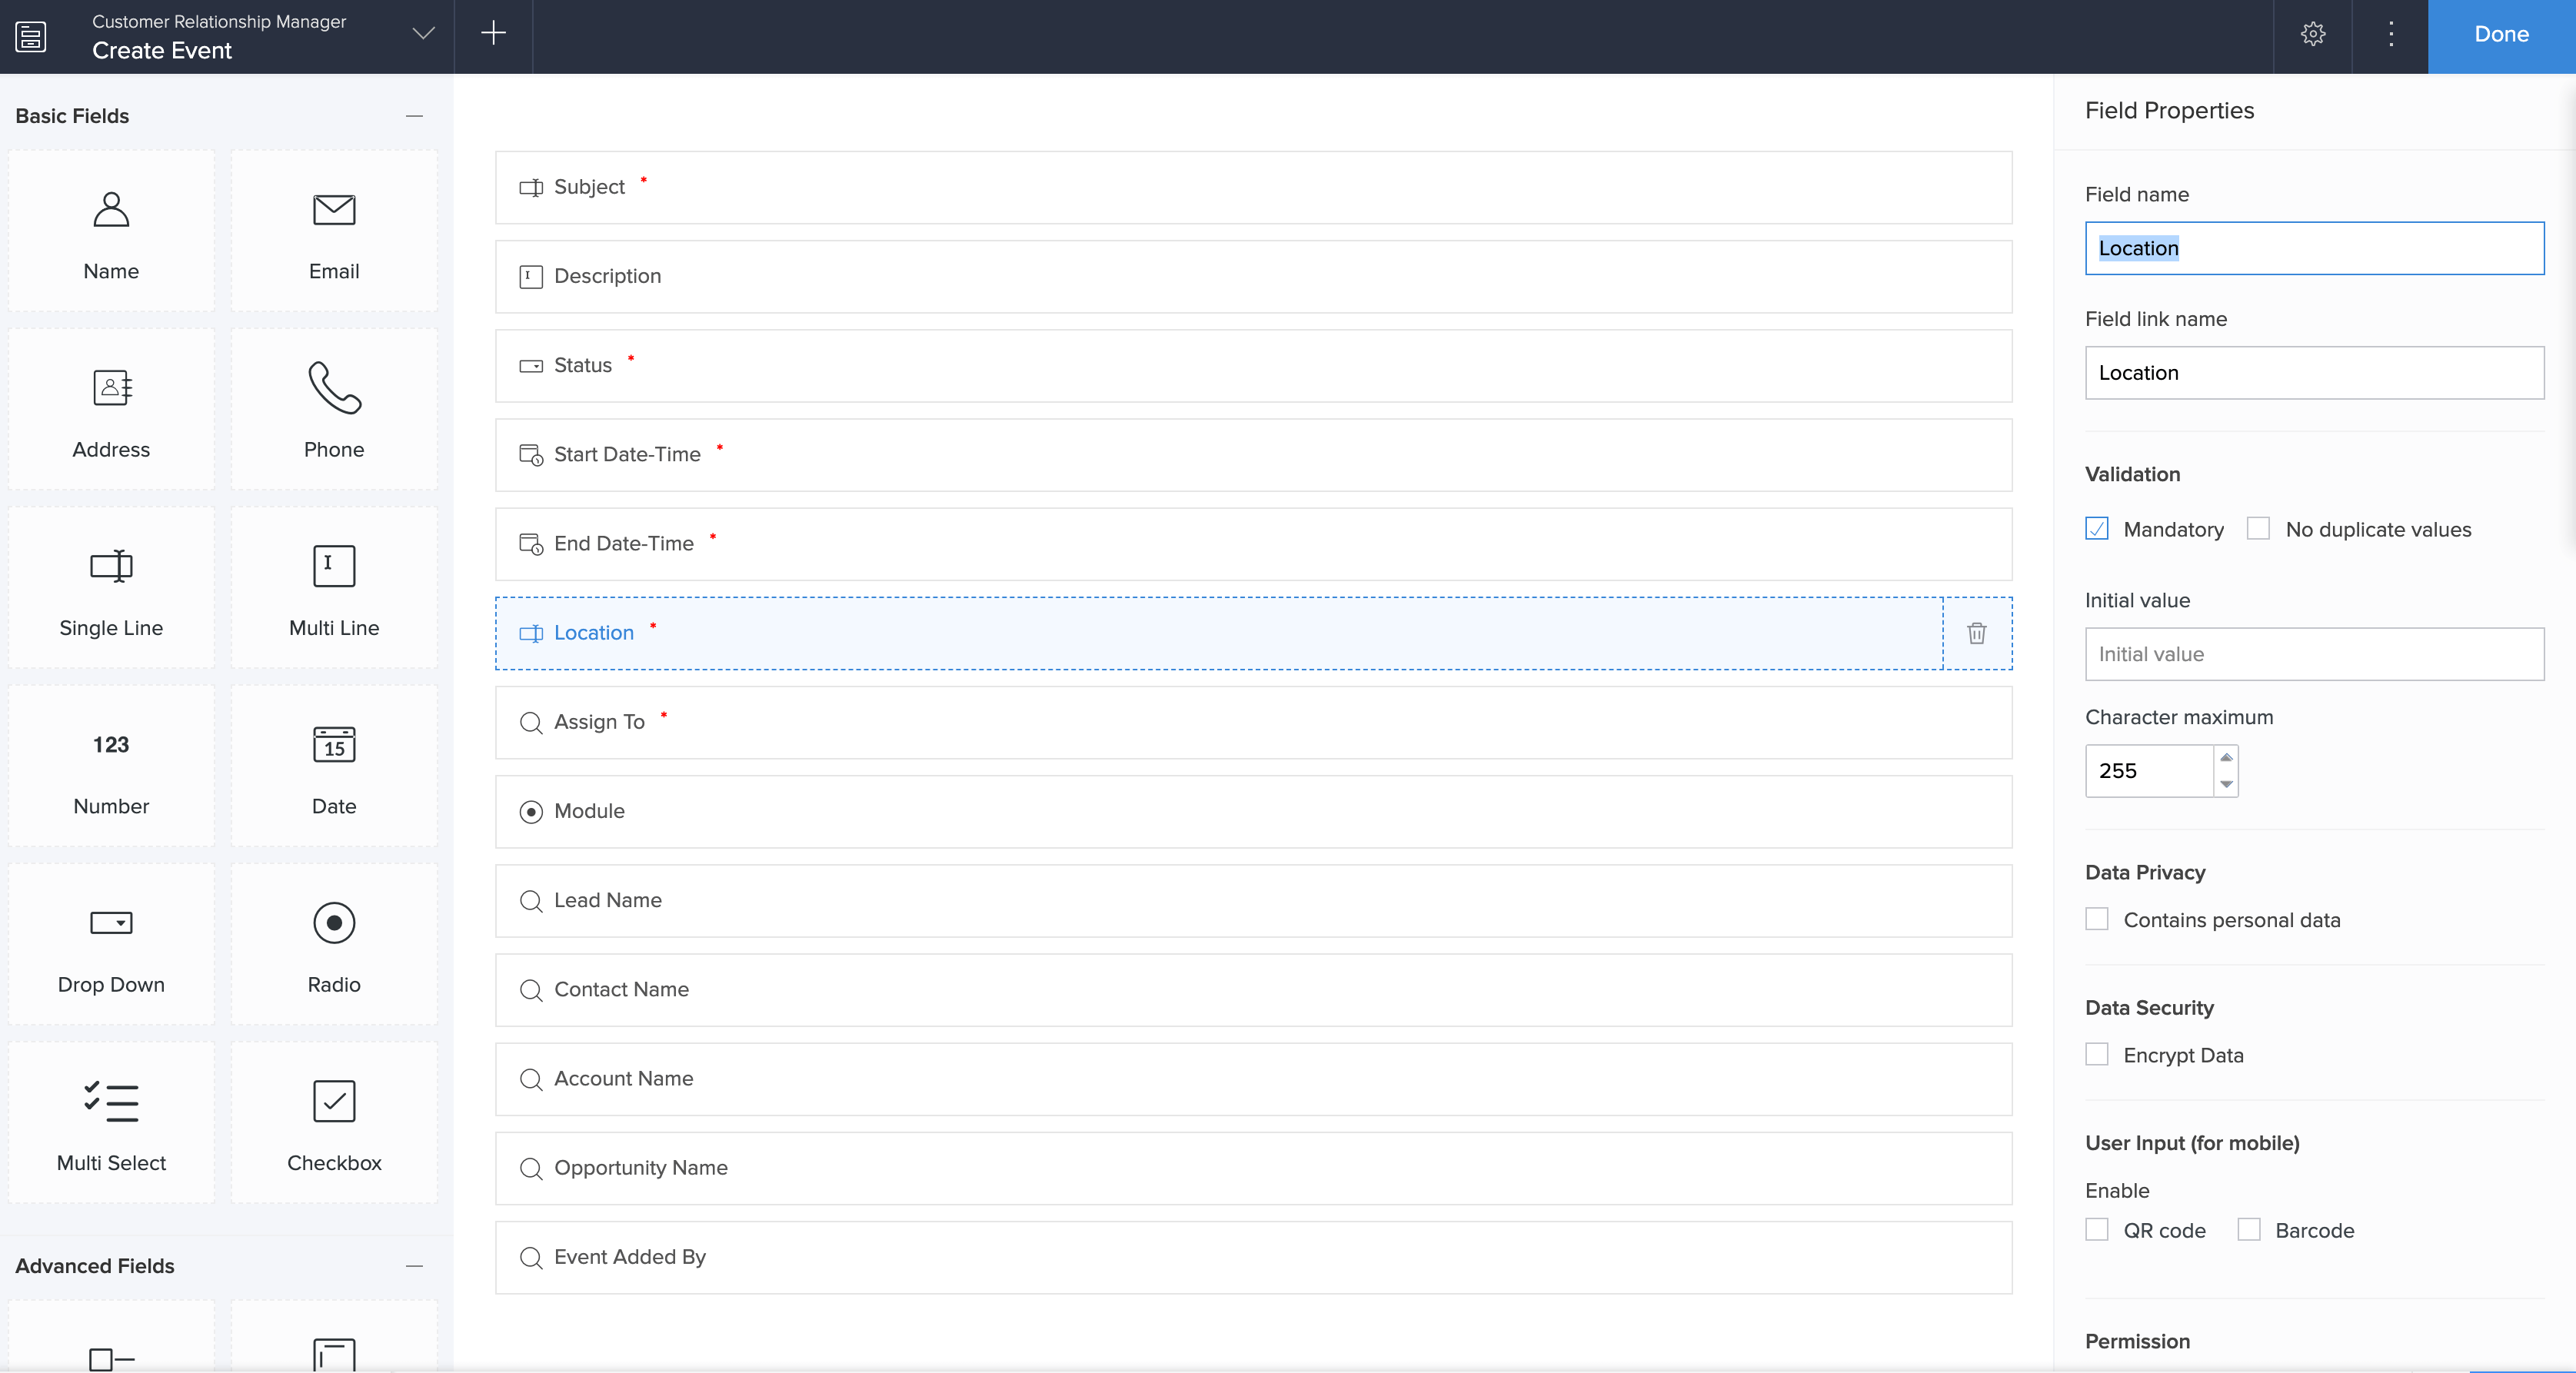
Task: Pick the Drop Down field tile
Action: [x=111, y=945]
